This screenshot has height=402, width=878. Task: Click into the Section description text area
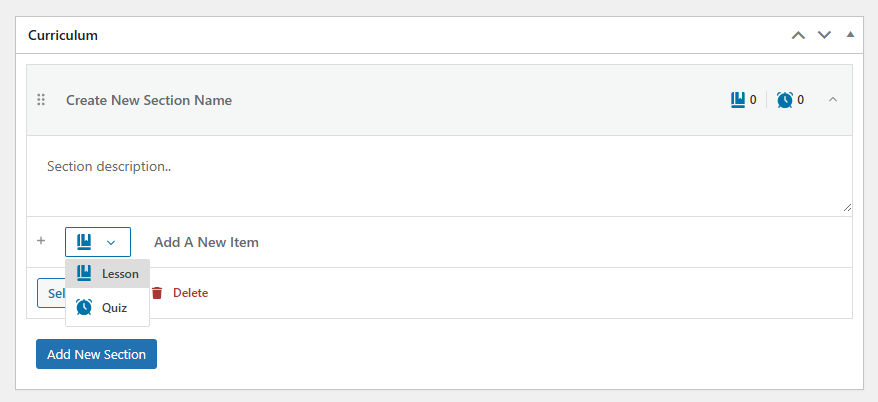pyautogui.click(x=440, y=176)
